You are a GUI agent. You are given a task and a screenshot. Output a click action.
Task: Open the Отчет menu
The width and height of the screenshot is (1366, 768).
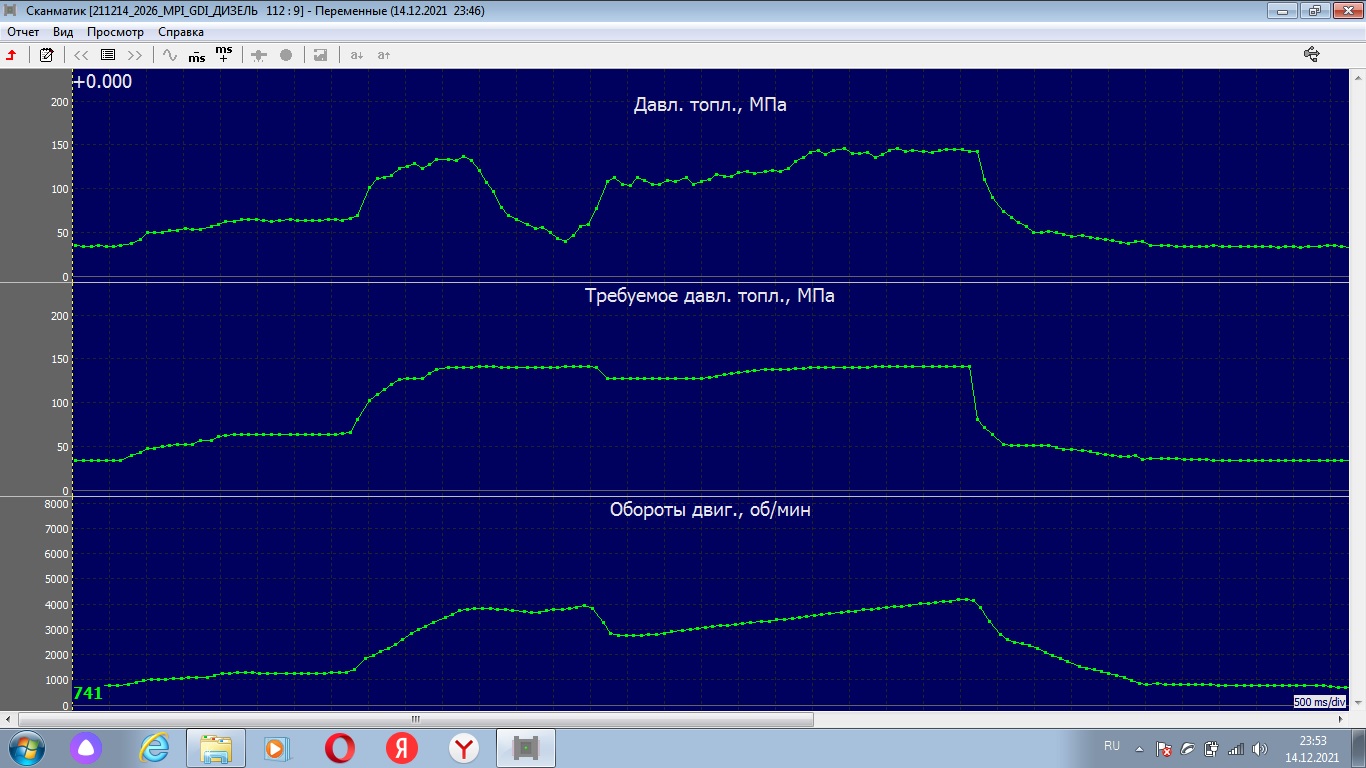(x=23, y=32)
